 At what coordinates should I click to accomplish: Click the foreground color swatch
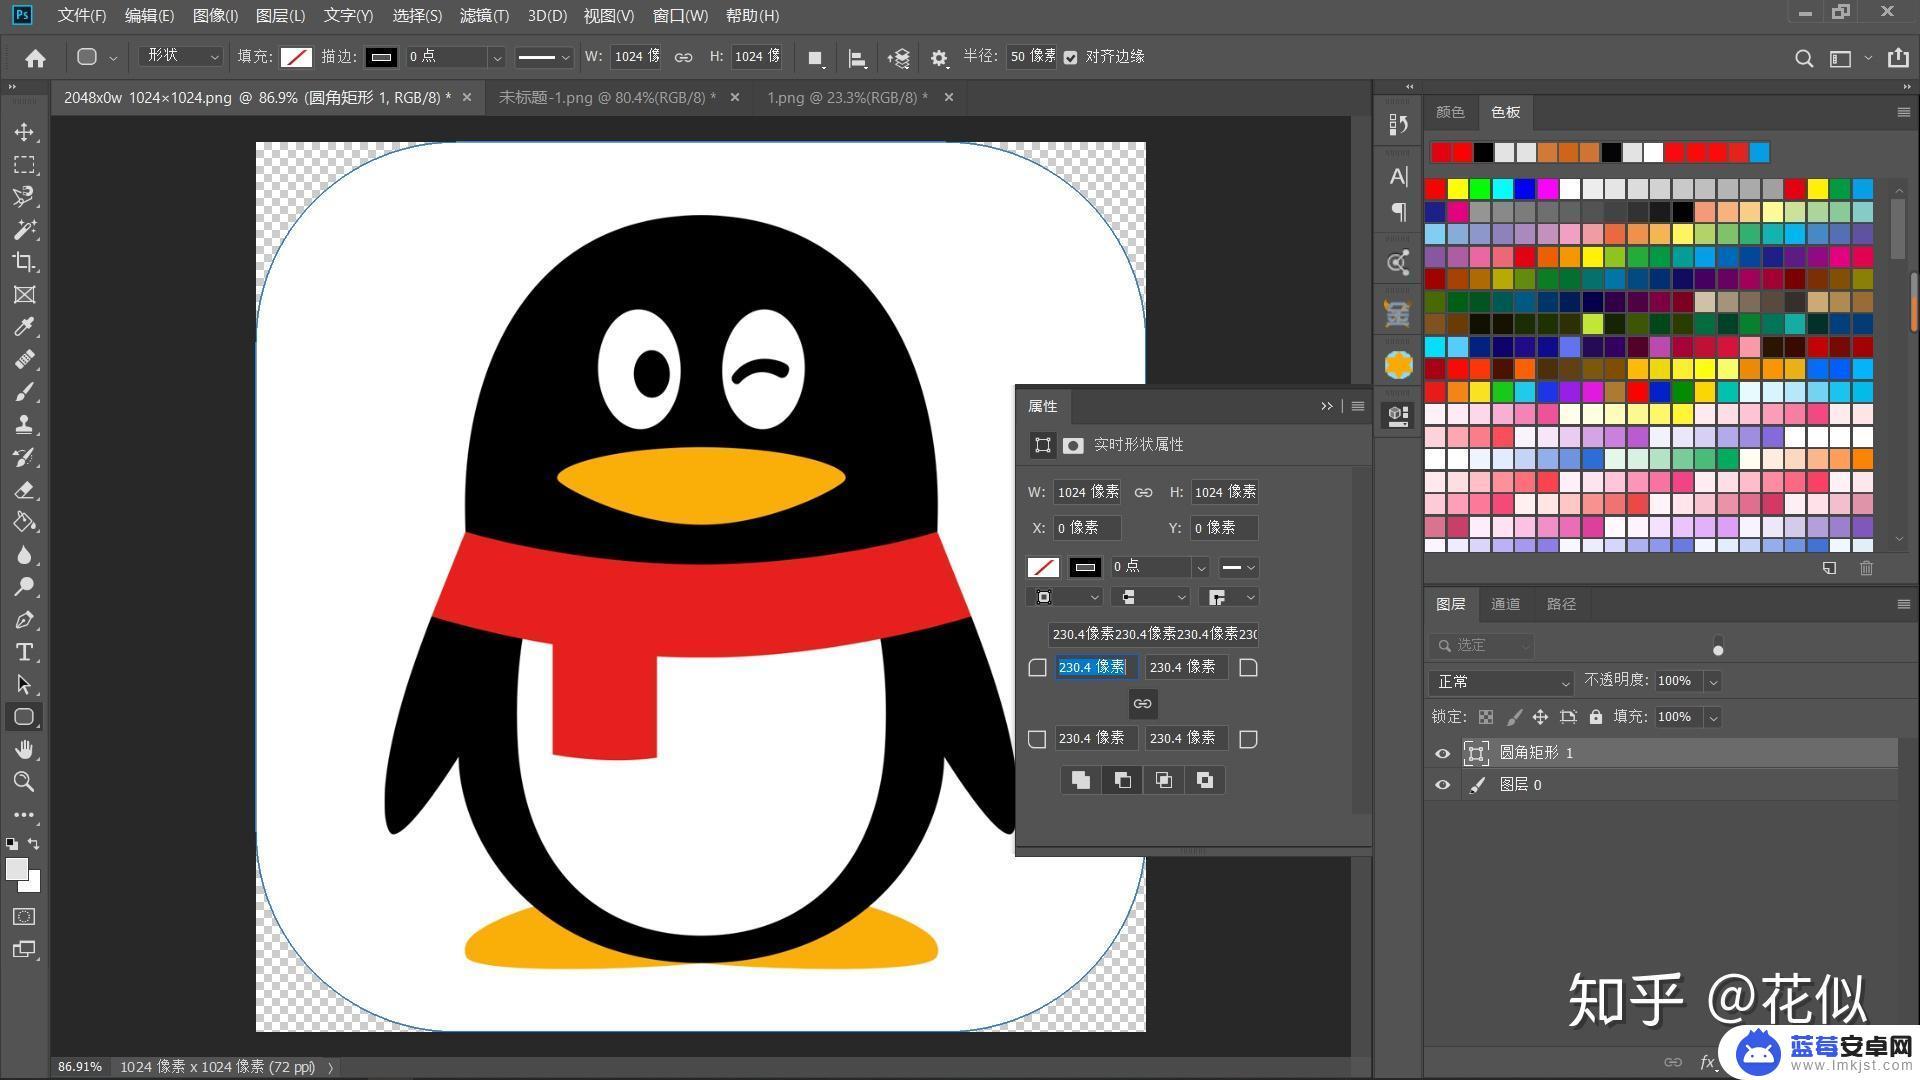coord(17,870)
